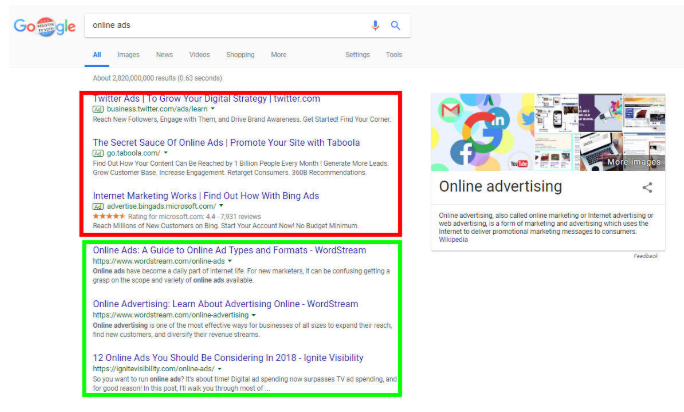
Task: Click the Ad badge beside business.twitter.com
Action: [98, 109]
